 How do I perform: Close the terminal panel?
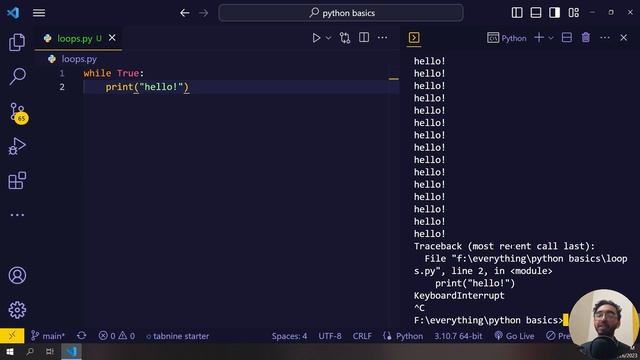pyautogui.click(x=623, y=38)
